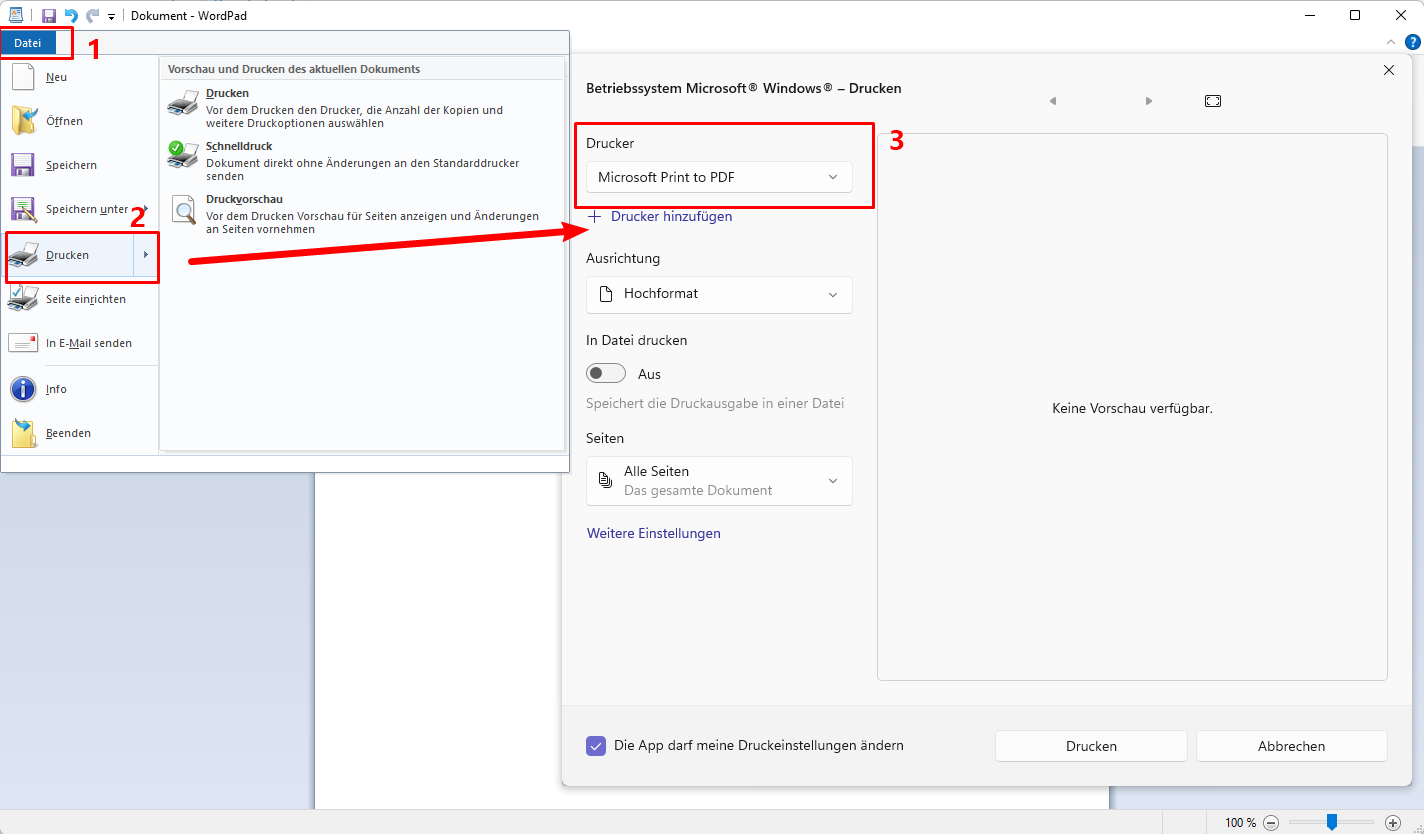Go to the previous preview page arrow
This screenshot has height=834, width=1424.
1052,101
